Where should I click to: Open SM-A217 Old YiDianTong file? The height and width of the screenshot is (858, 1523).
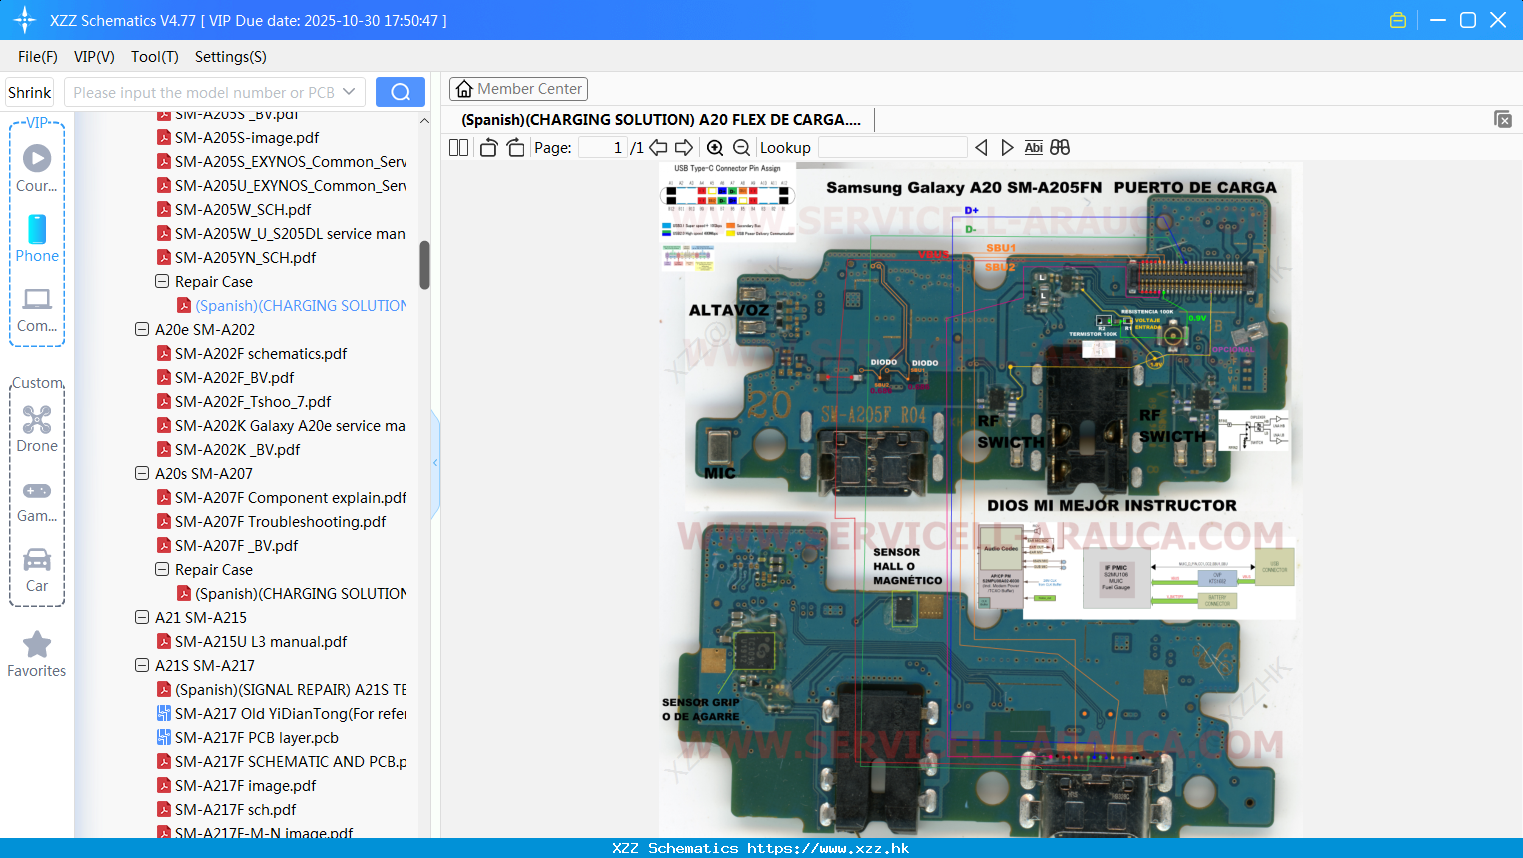pyautogui.click(x=282, y=714)
